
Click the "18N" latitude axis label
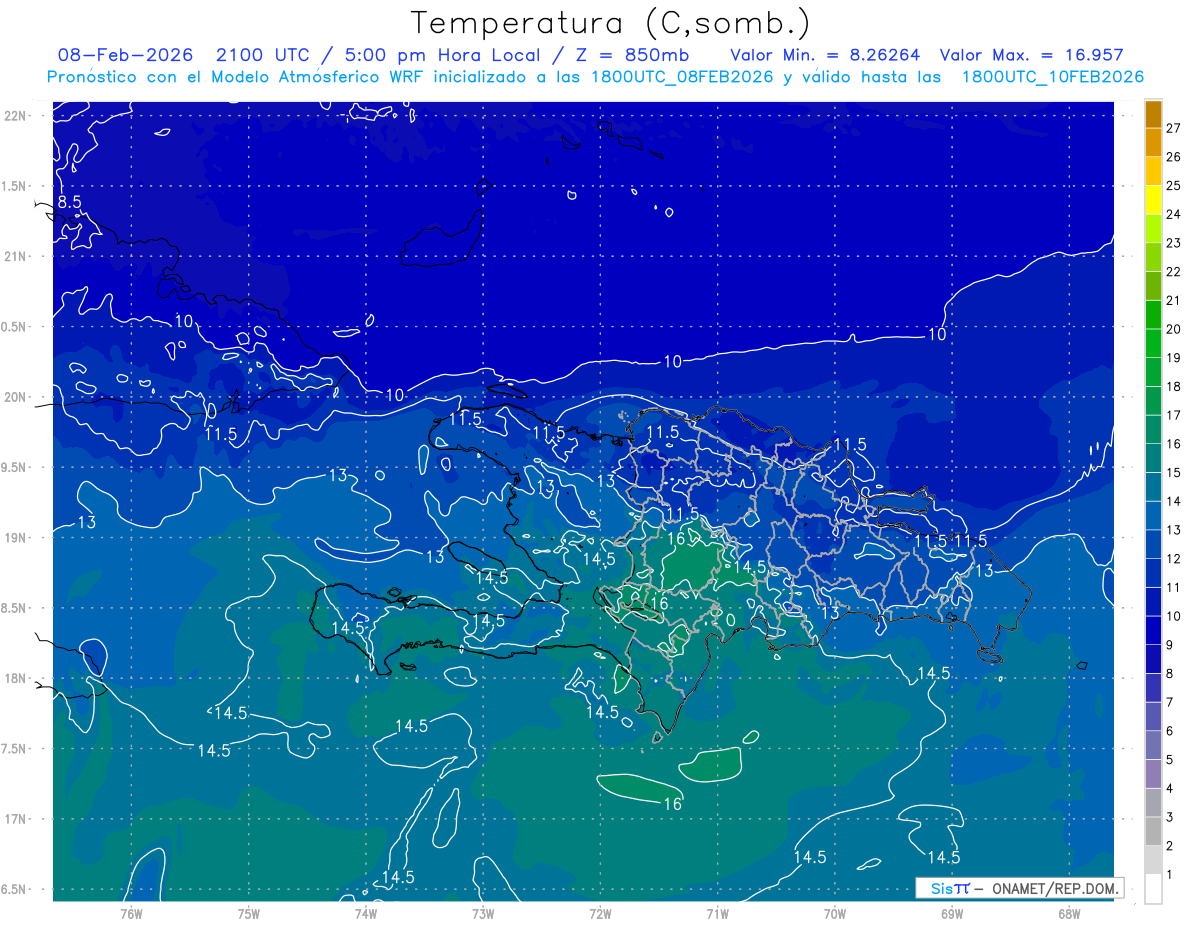click(x=15, y=679)
